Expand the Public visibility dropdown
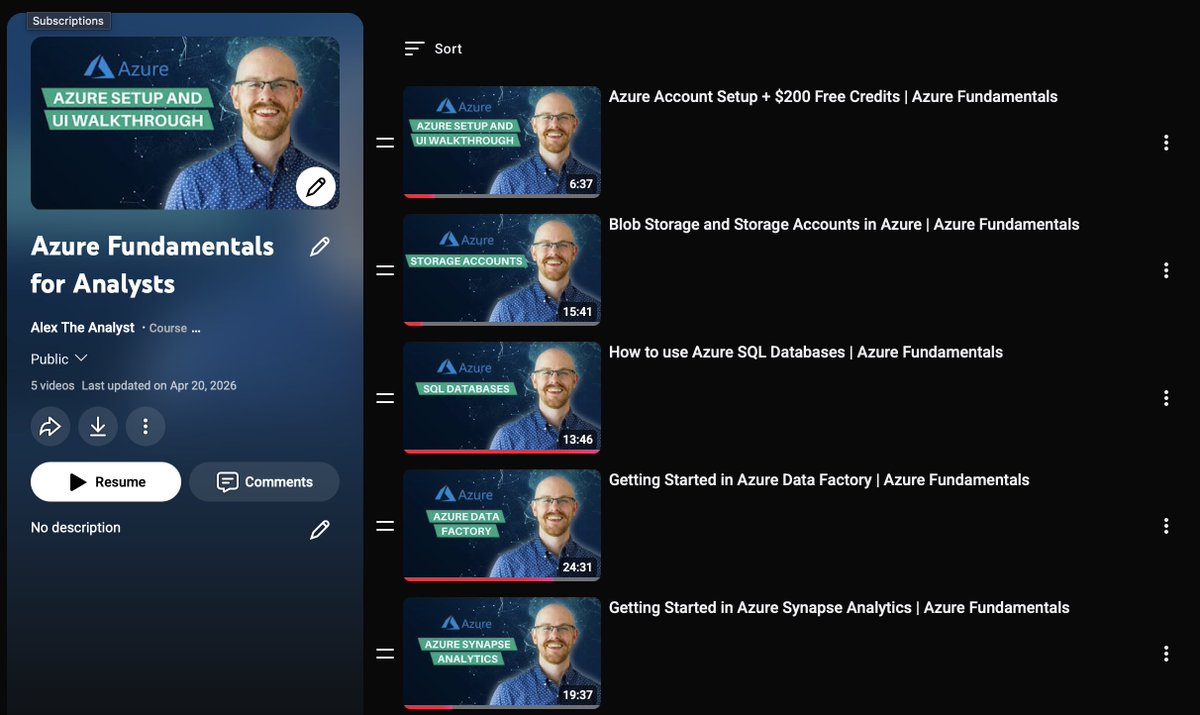1200x715 pixels. coord(60,359)
